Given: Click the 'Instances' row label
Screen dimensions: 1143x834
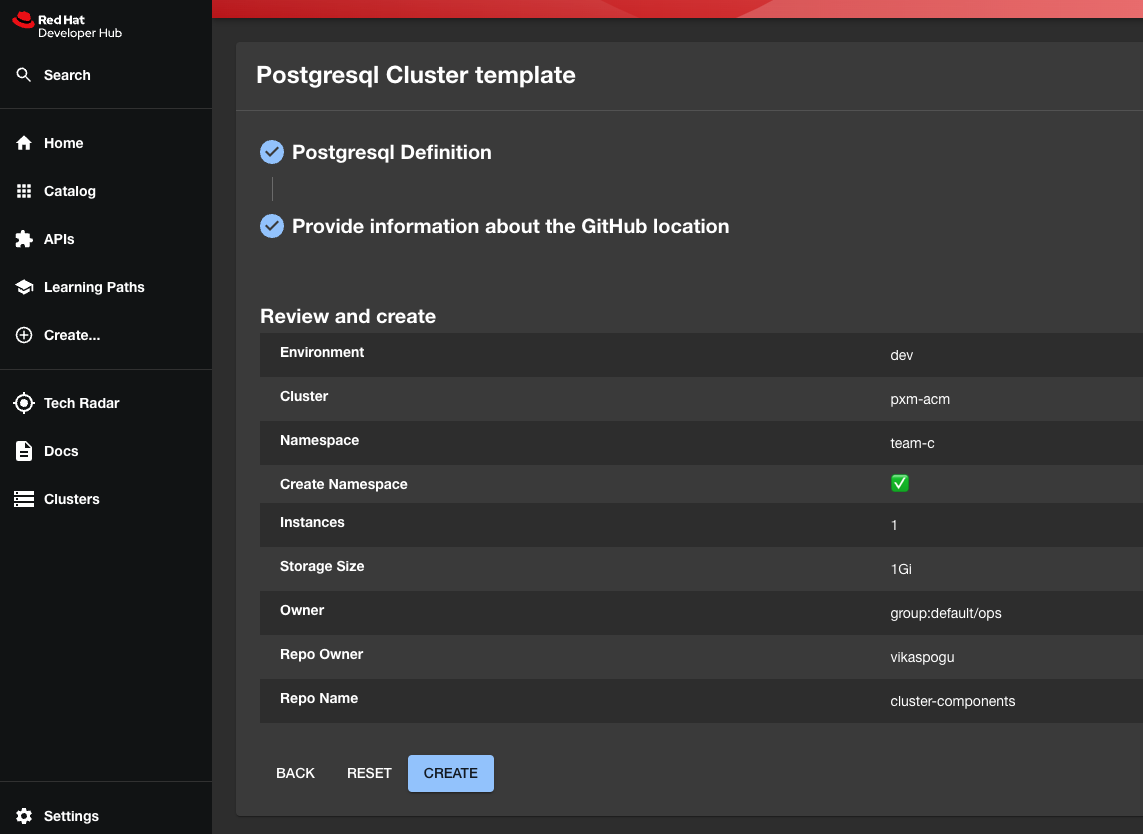Looking at the screenshot, I should click(x=312, y=522).
